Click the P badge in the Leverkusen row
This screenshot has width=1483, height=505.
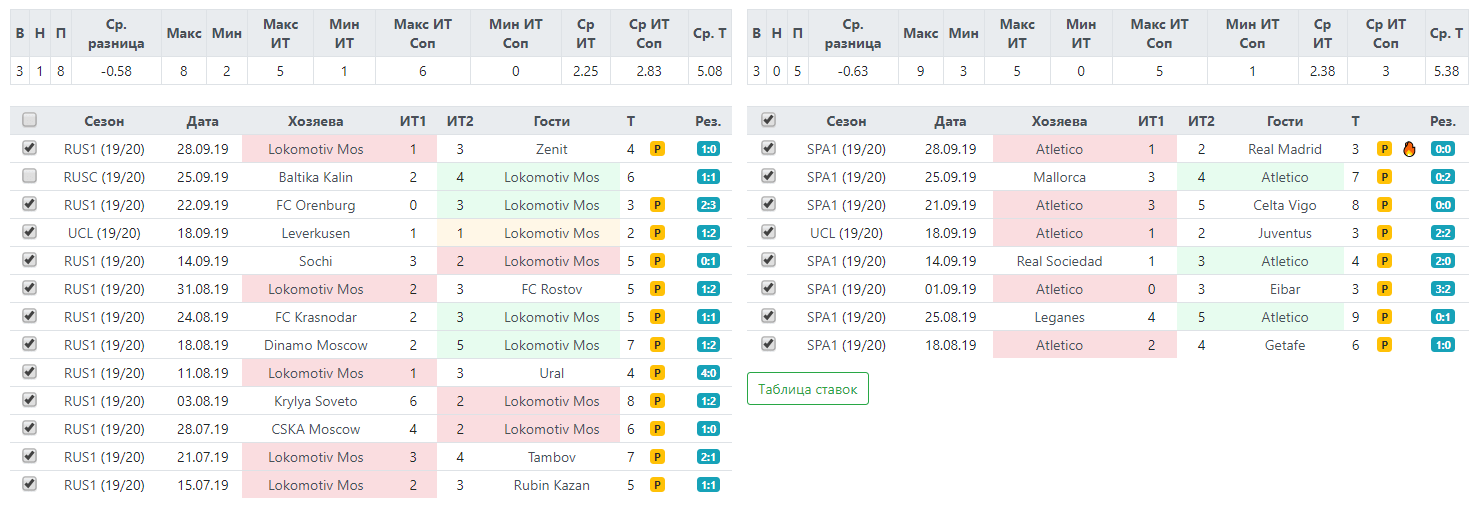coord(657,233)
